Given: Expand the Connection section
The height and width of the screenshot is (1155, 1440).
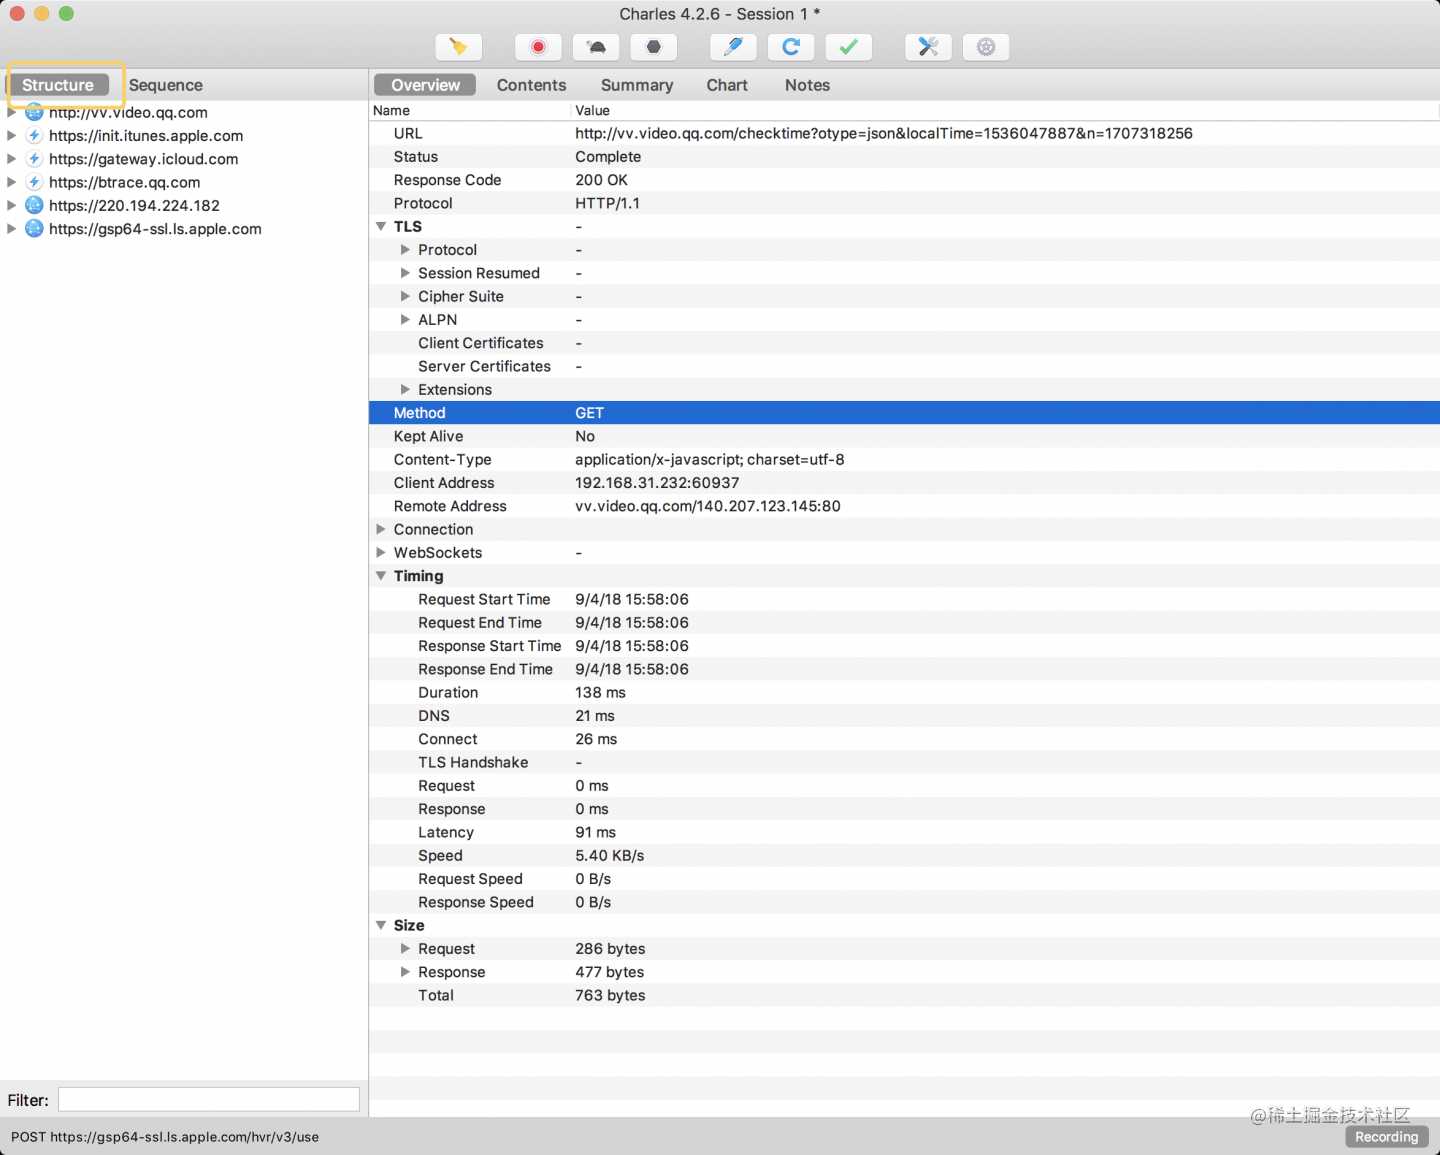Looking at the screenshot, I should point(381,529).
